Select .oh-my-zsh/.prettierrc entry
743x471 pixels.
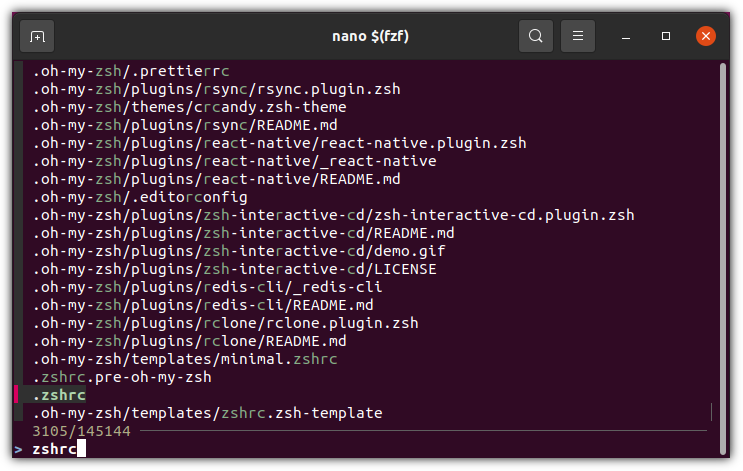(x=131, y=71)
